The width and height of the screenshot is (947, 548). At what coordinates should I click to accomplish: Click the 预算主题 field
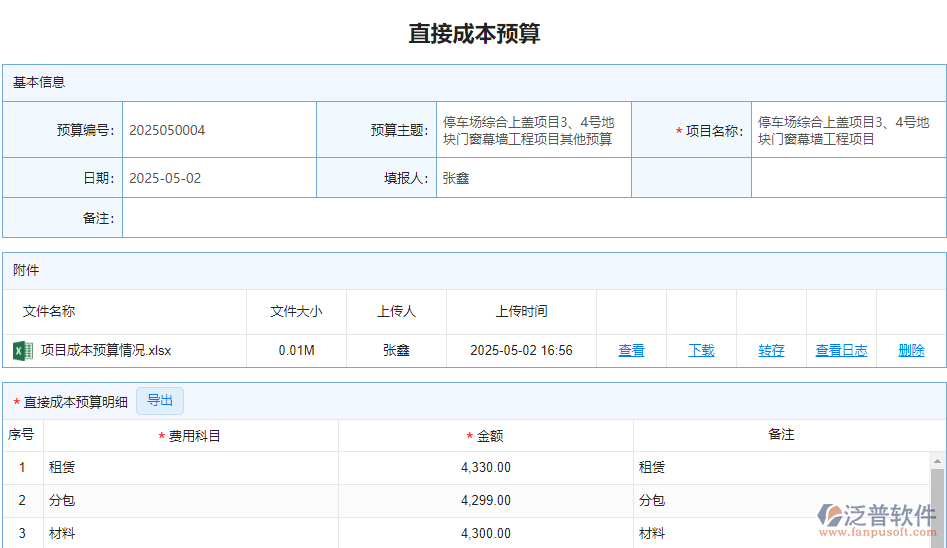coord(534,130)
